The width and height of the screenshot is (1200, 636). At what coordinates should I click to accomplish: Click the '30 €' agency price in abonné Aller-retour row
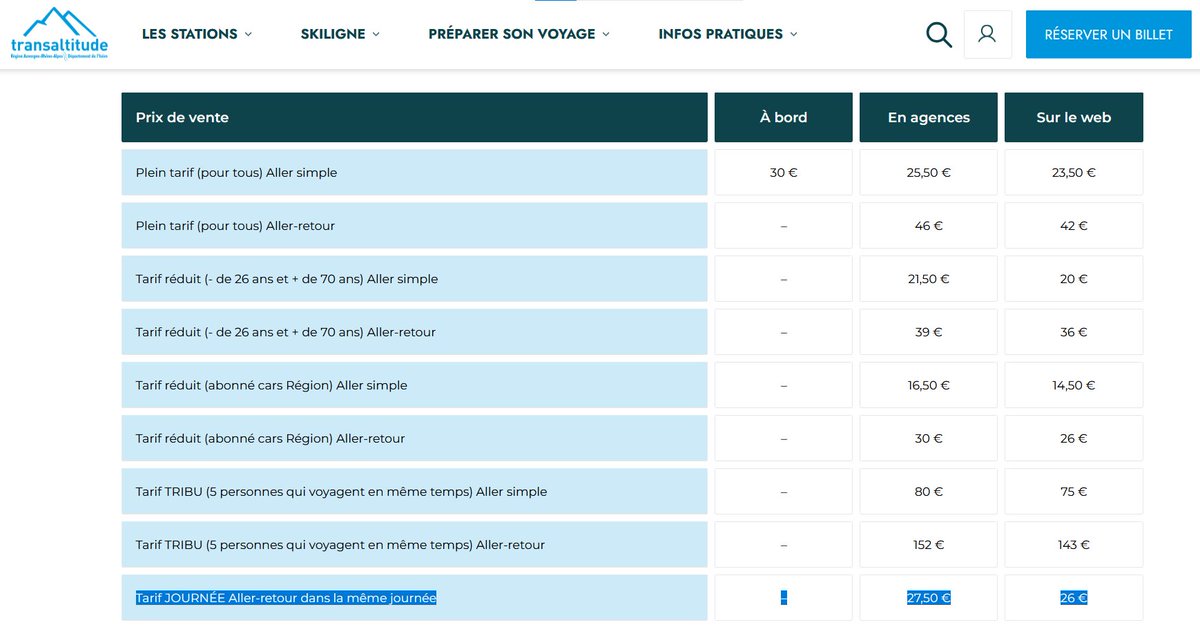(929, 438)
